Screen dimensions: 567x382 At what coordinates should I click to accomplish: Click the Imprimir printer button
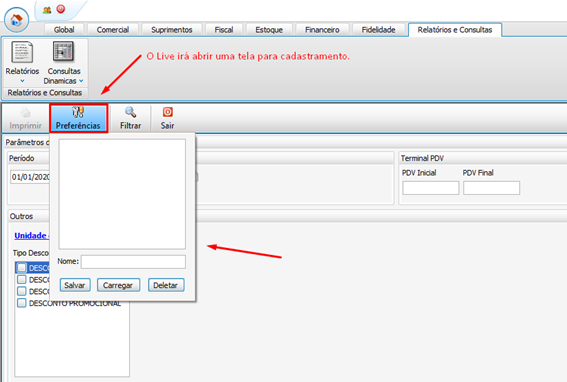[x=25, y=118]
